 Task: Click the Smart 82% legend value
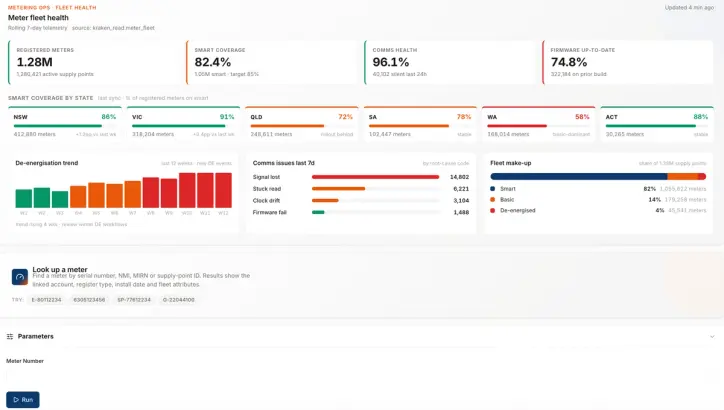649,189
